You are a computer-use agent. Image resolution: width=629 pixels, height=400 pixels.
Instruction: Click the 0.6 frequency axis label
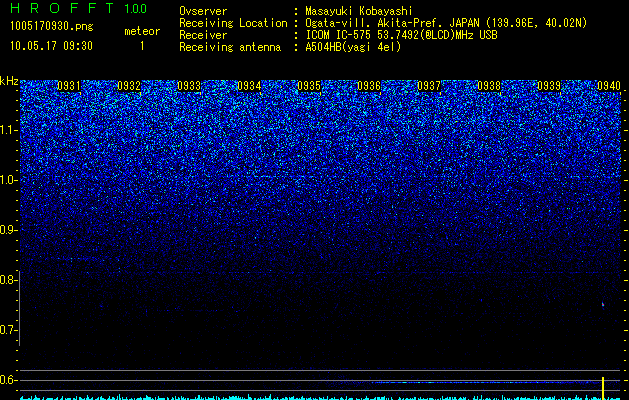point(7,380)
